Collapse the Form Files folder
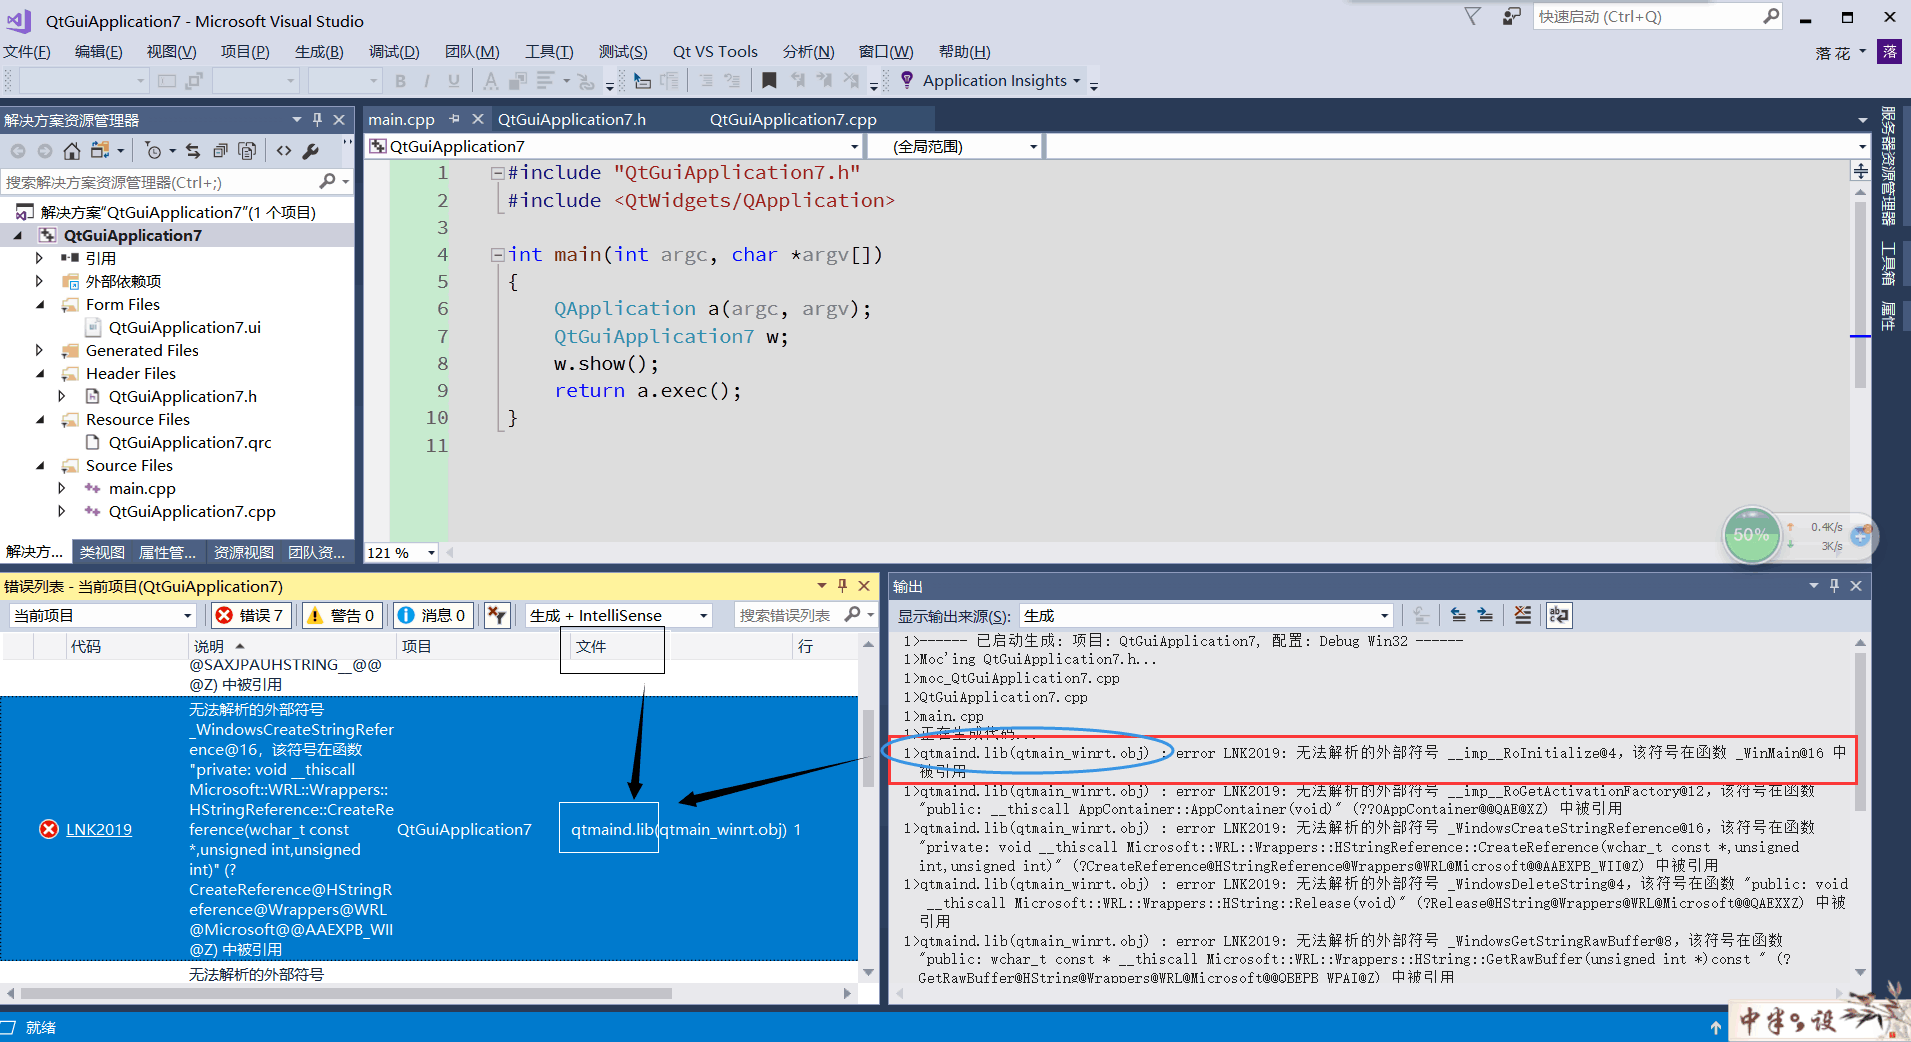Image resolution: width=1911 pixels, height=1042 pixels. [x=39, y=304]
